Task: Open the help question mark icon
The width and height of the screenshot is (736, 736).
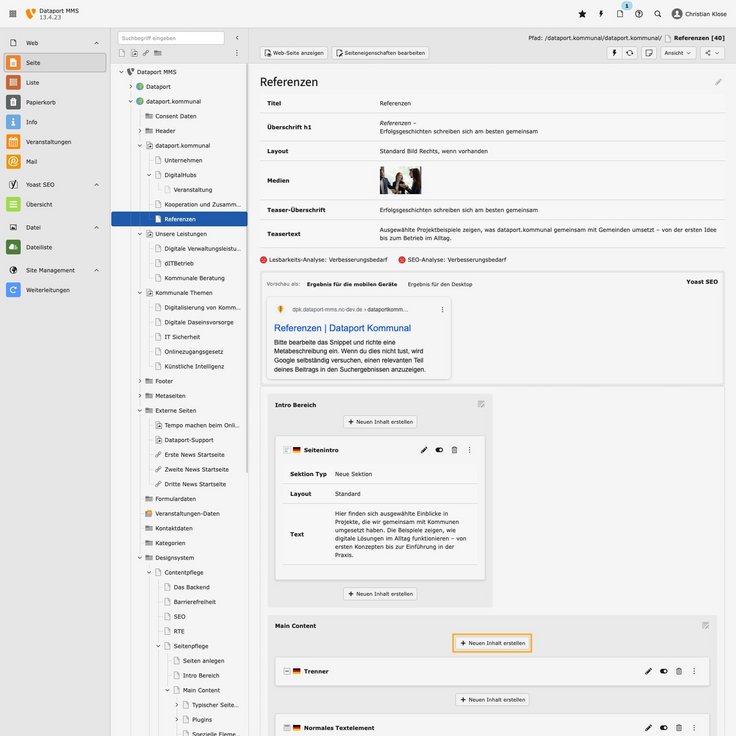Action: click(x=639, y=14)
